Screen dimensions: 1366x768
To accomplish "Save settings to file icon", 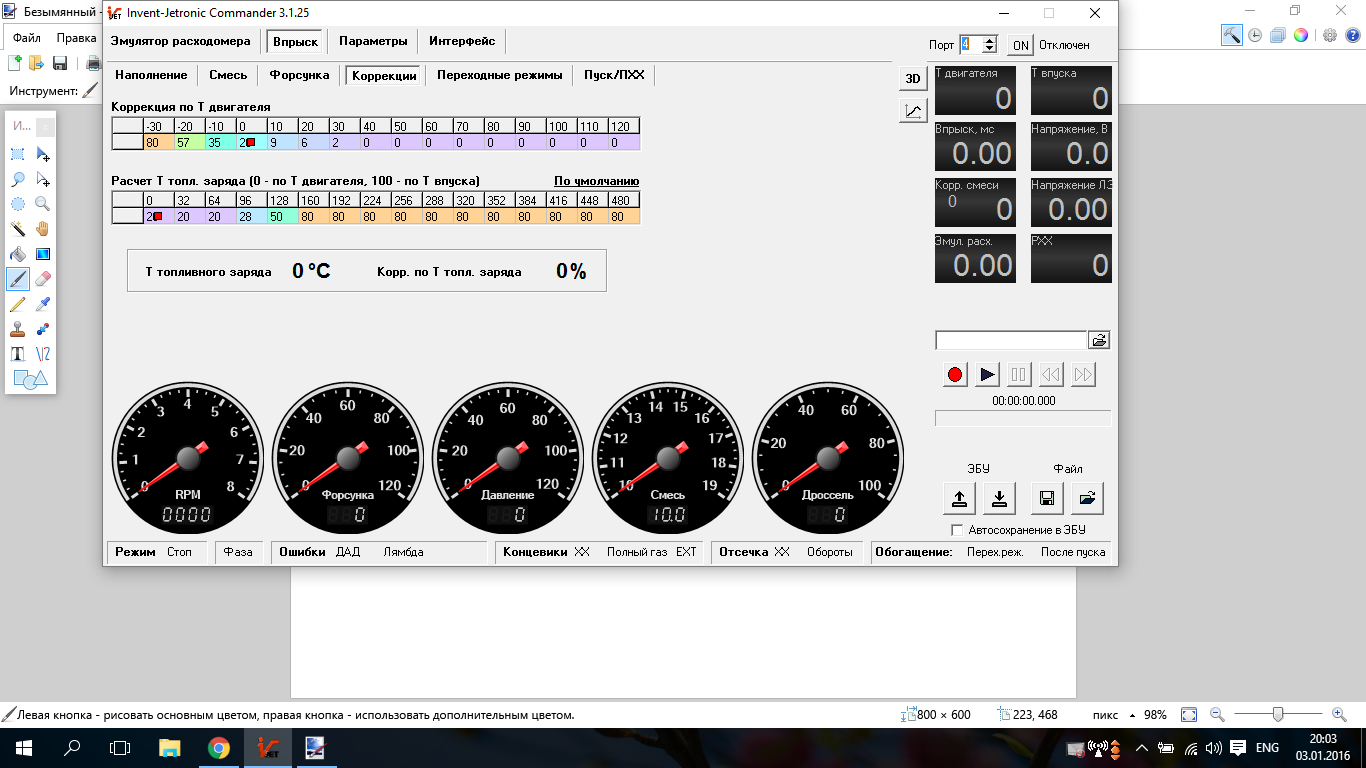I will [x=1046, y=498].
